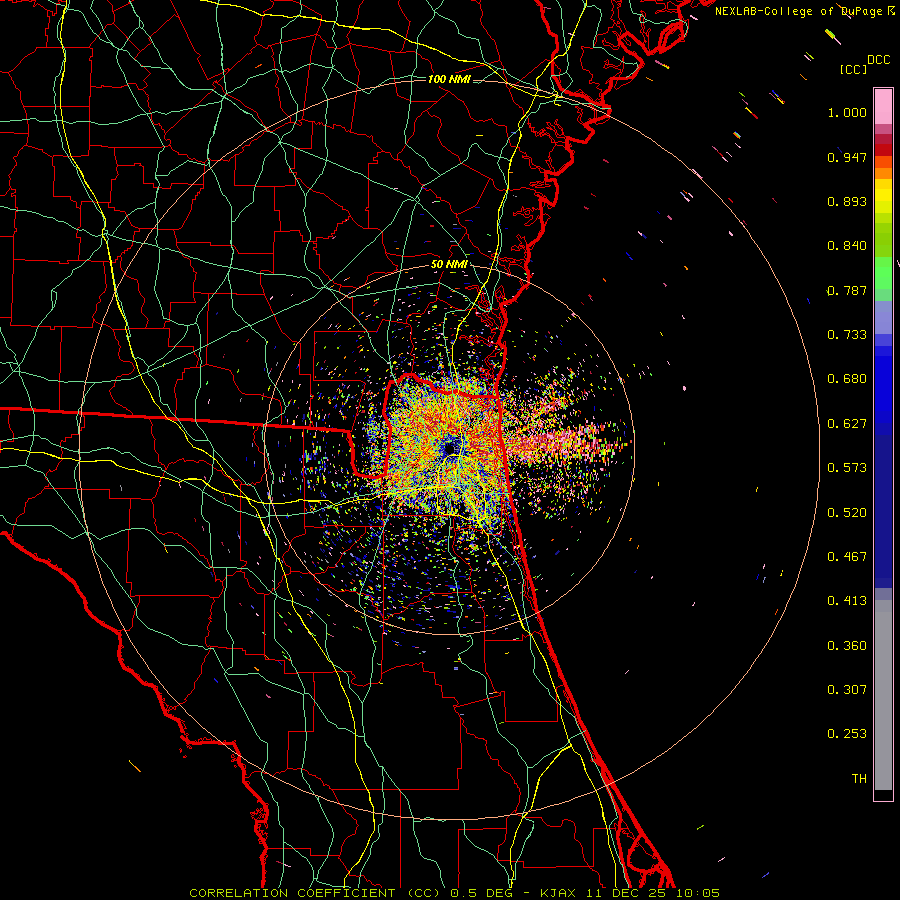
Task: Pick the pink swatch beside 1.000
Action: (x=883, y=107)
